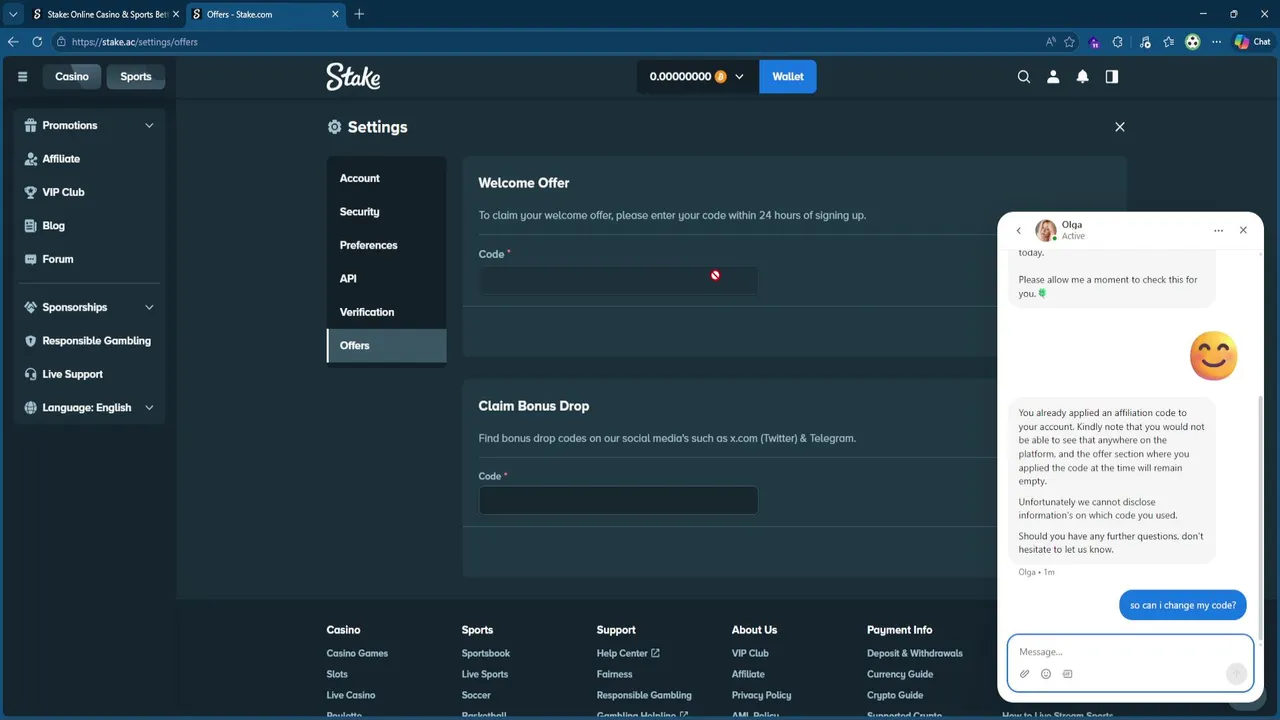
Task: Click the browser extensions icon
Action: point(1118,42)
